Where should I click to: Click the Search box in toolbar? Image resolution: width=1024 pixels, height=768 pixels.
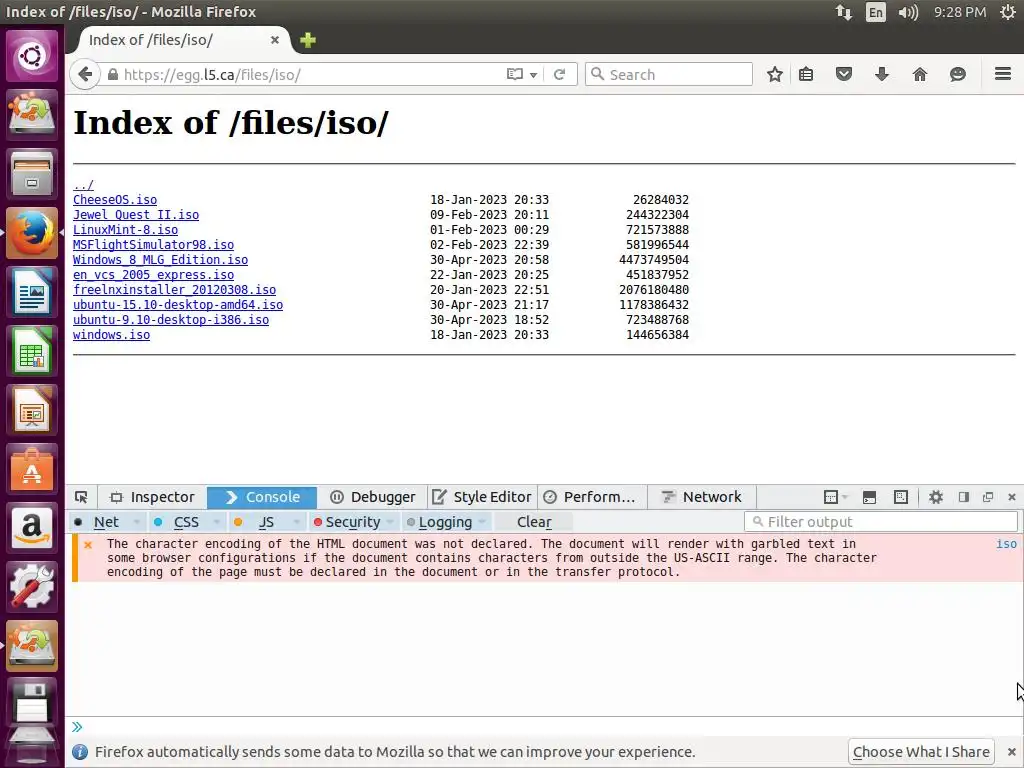tap(669, 74)
